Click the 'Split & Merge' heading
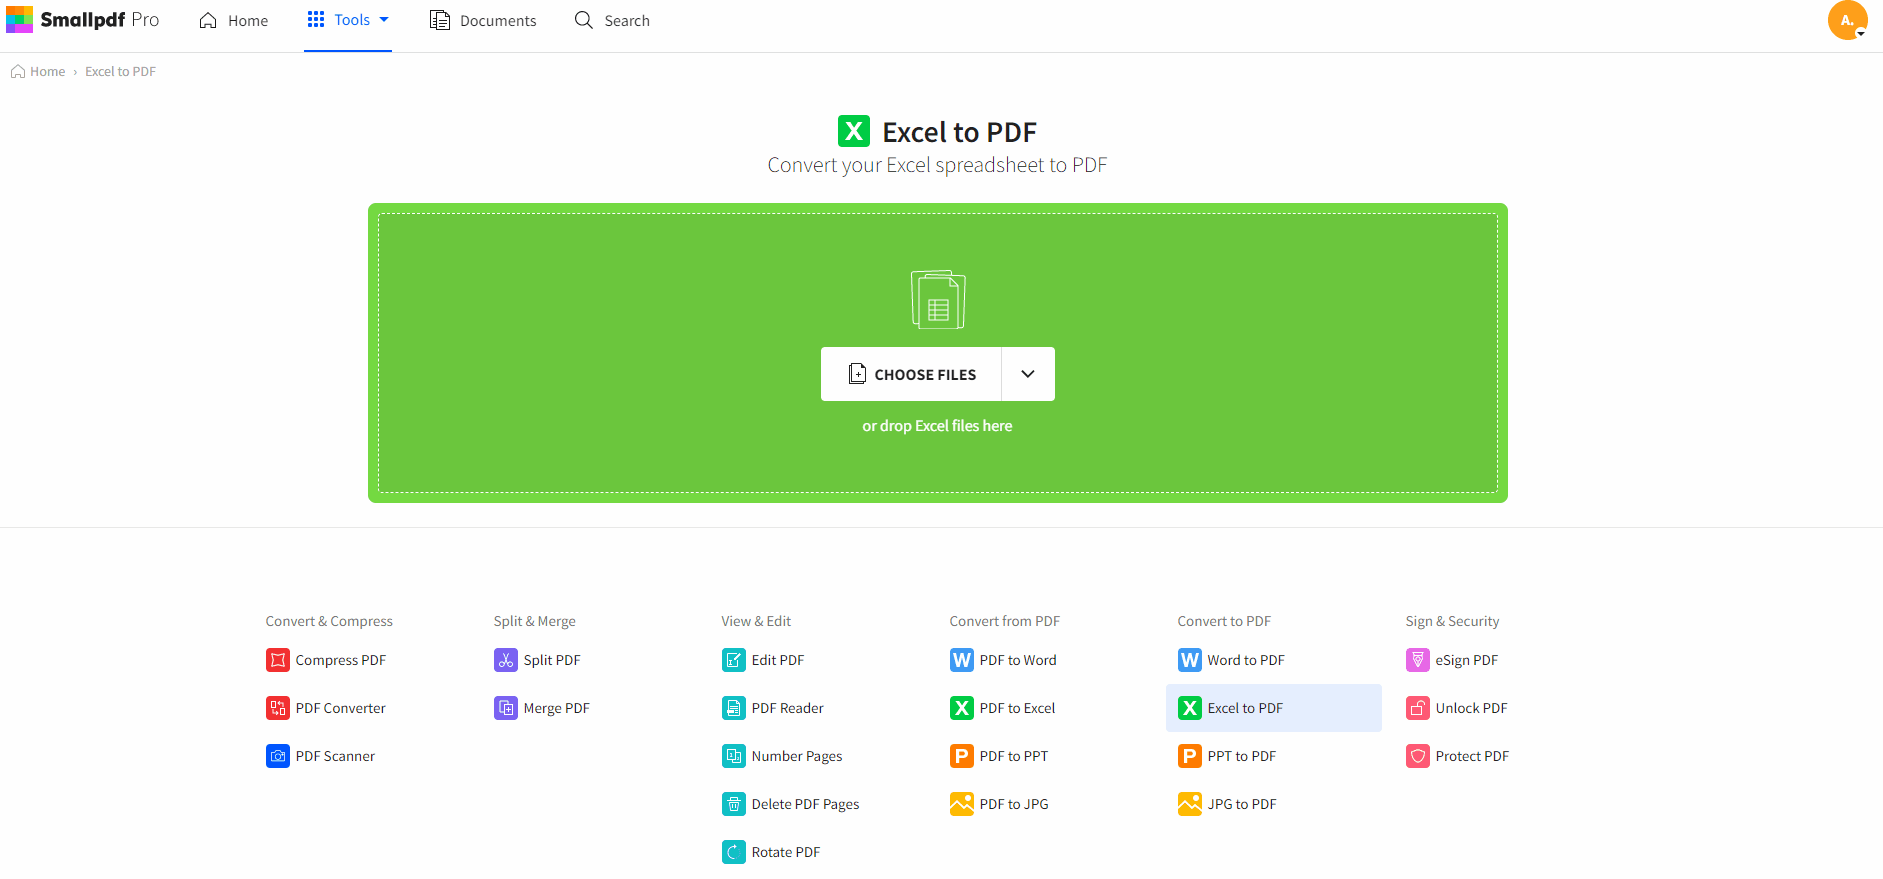 coord(534,621)
